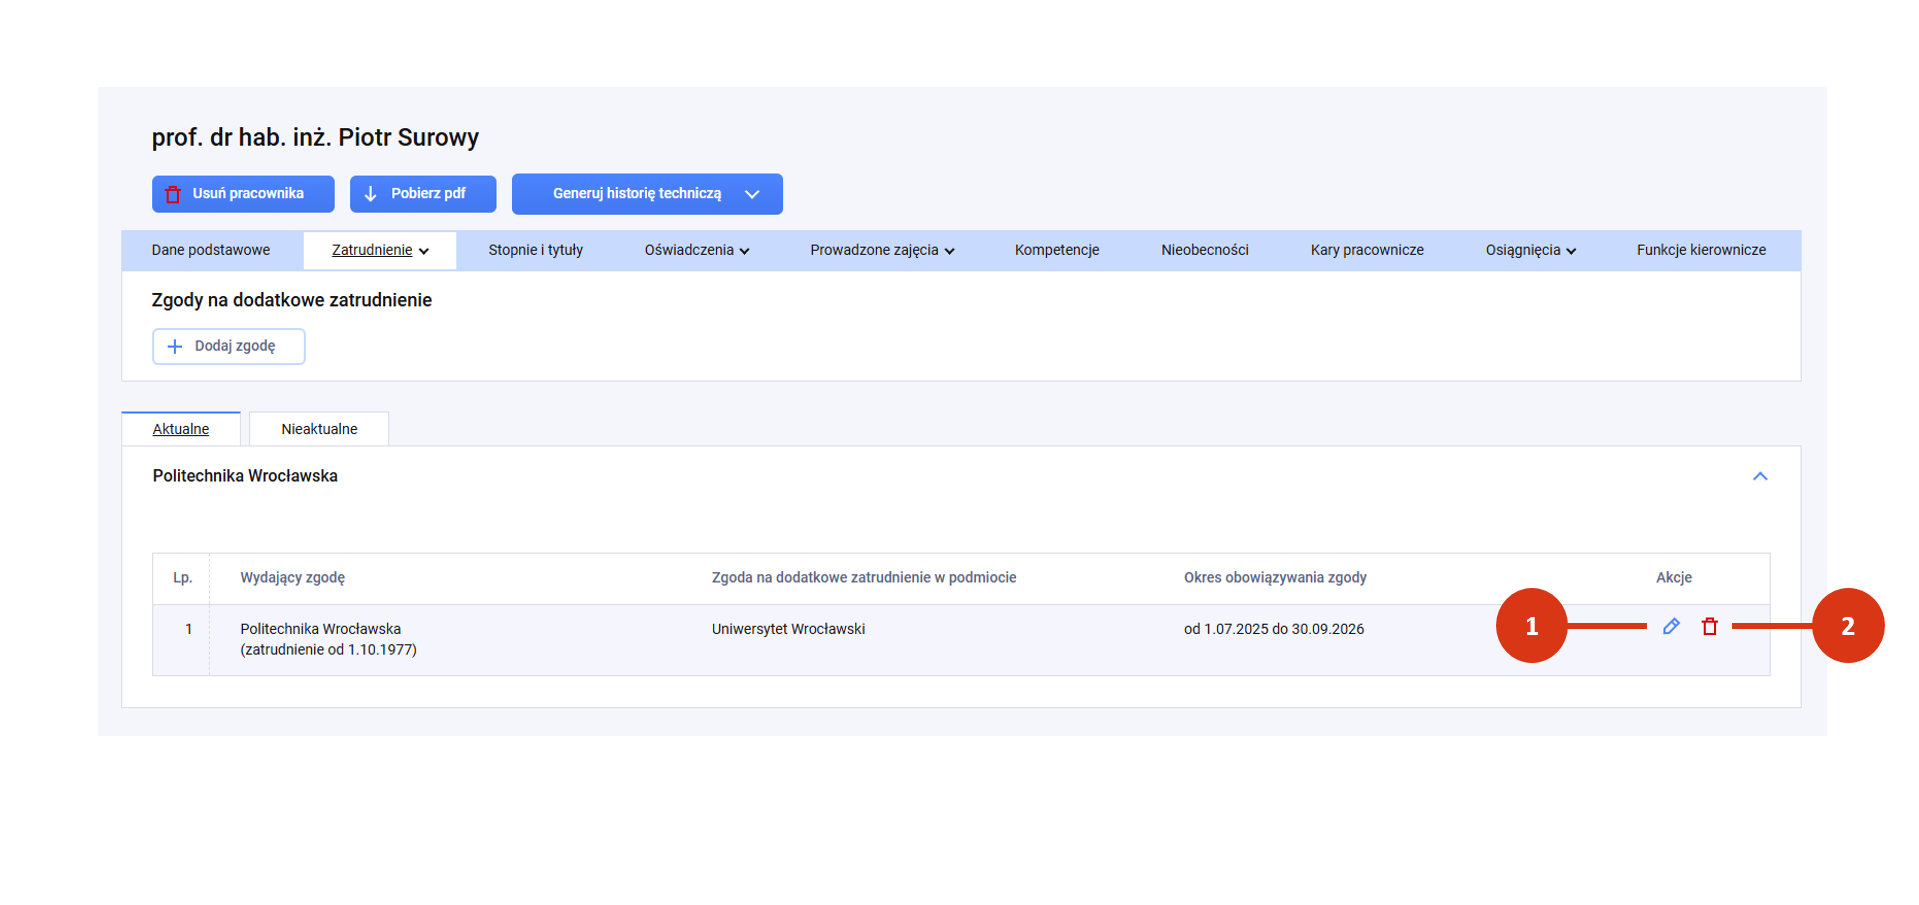Screen dimensions: 1919x905
Task: Click the Wydający zgodę column header
Action: click(292, 578)
